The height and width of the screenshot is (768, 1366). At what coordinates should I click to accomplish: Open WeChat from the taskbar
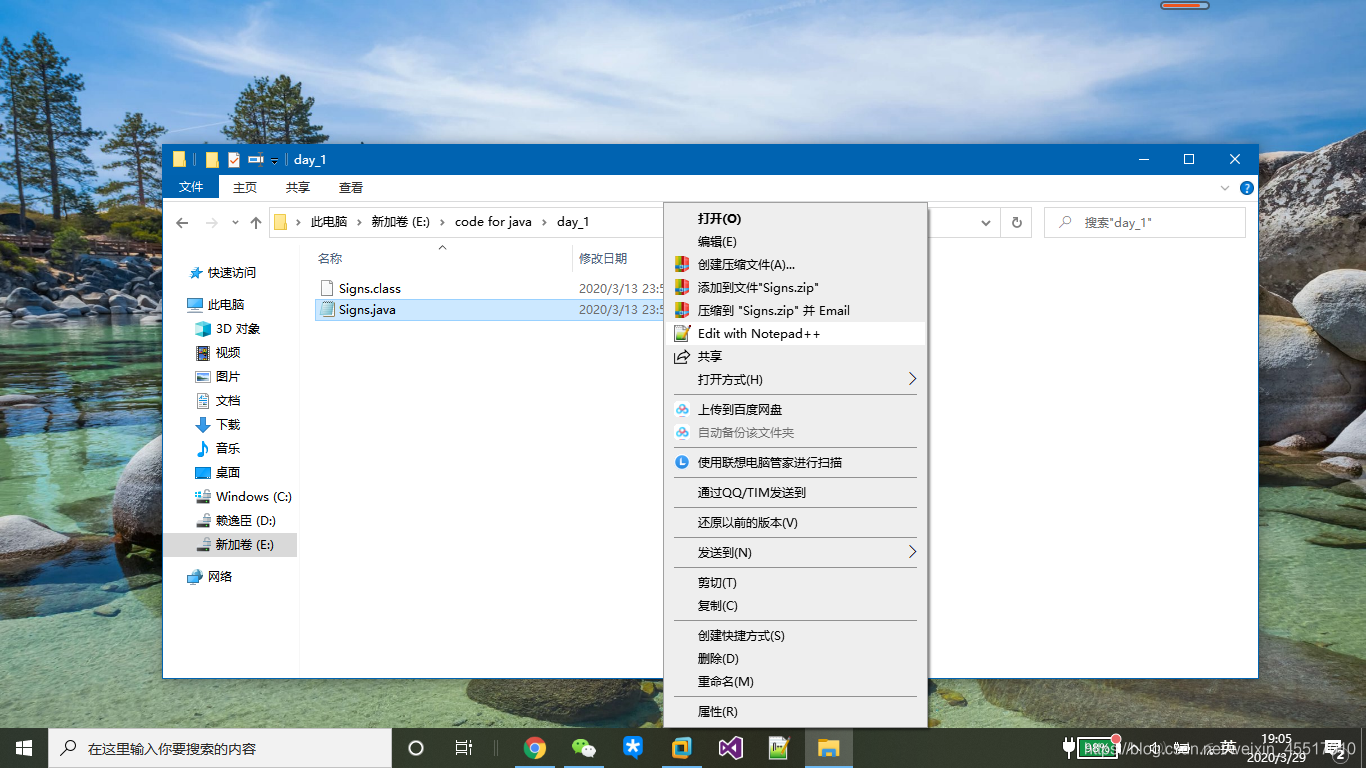tap(583, 748)
